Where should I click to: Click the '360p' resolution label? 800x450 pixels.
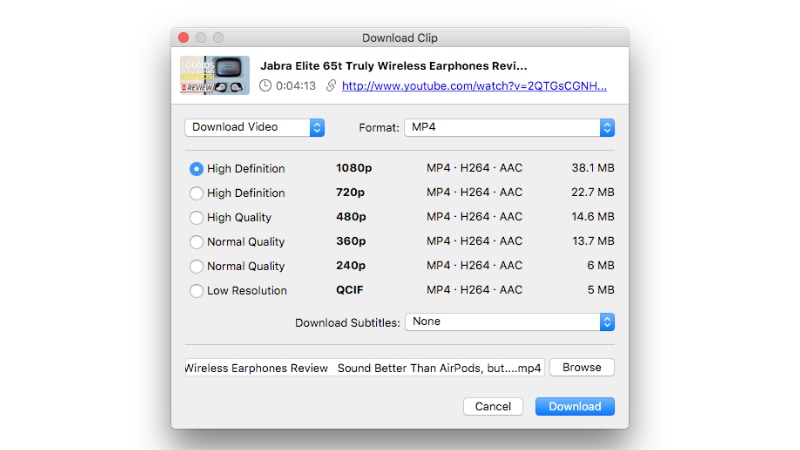(351, 241)
